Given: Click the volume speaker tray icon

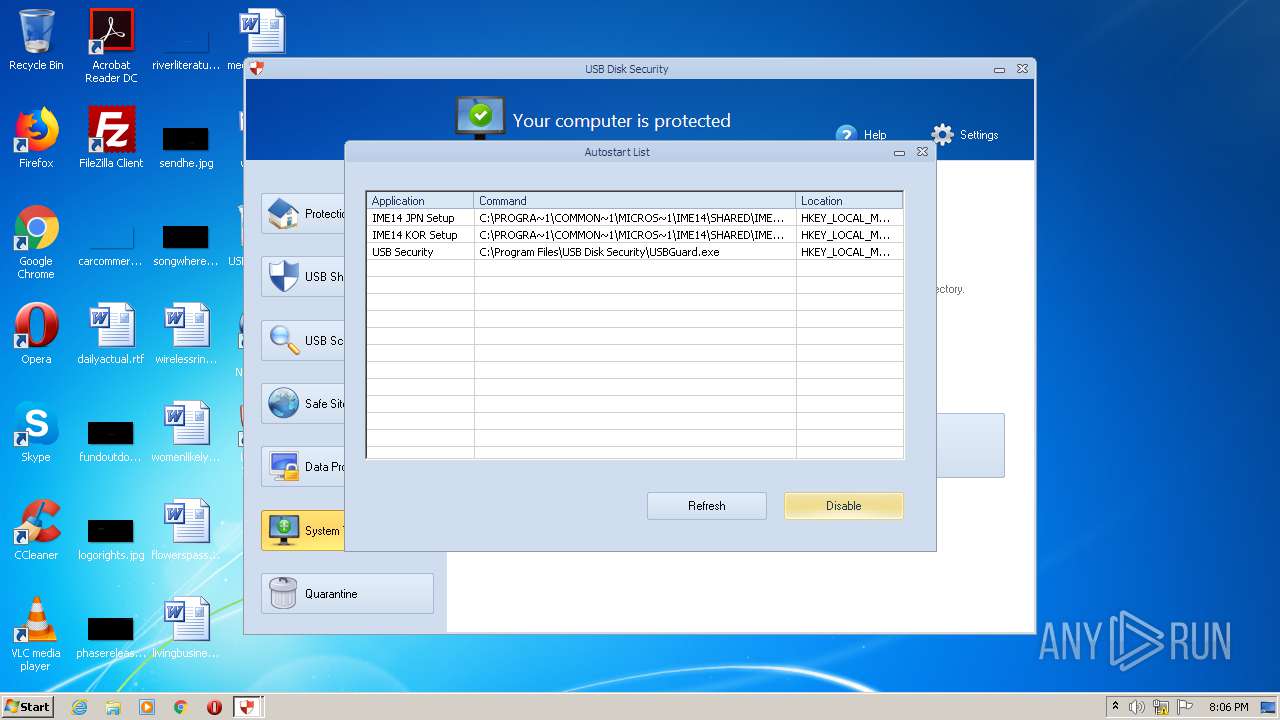Looking at the screenshot, I should tap(1137, 707).
